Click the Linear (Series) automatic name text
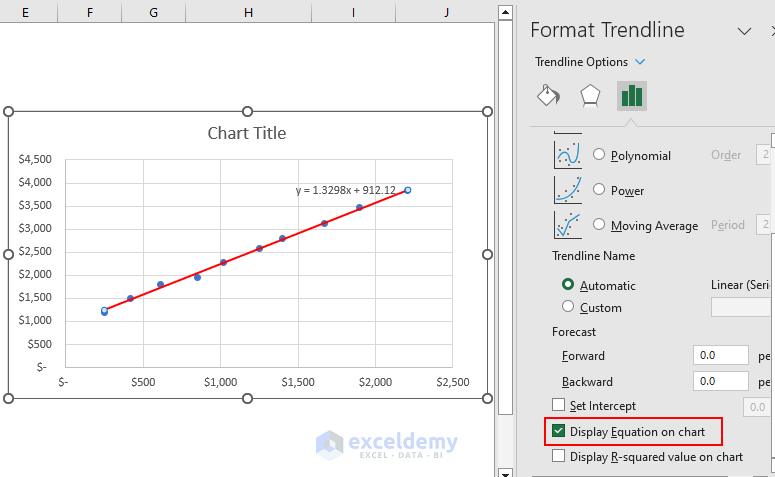The image size is (775, 477). (741, 285)
